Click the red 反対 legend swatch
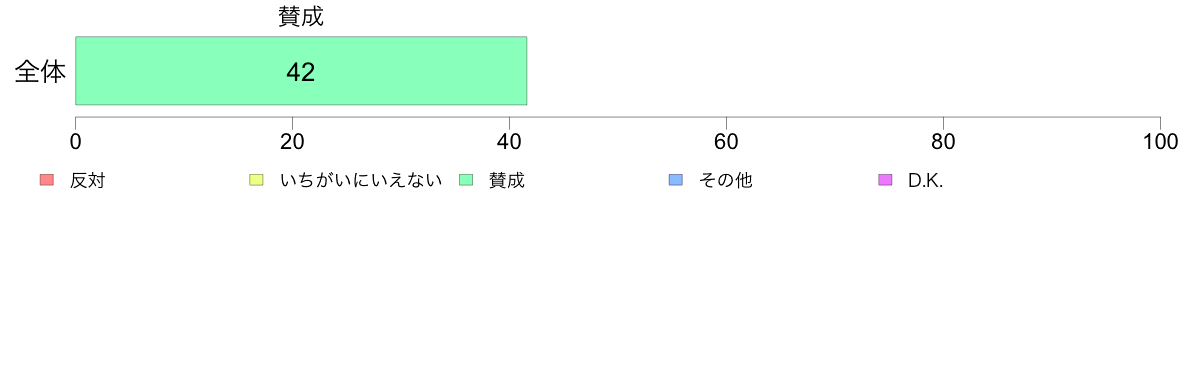 46,180
